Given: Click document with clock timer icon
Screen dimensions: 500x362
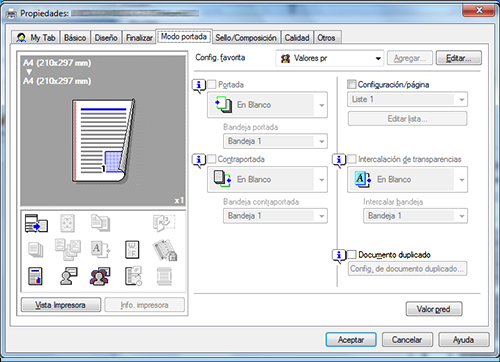Looking at the screenshot, I should tap(133, 276).
